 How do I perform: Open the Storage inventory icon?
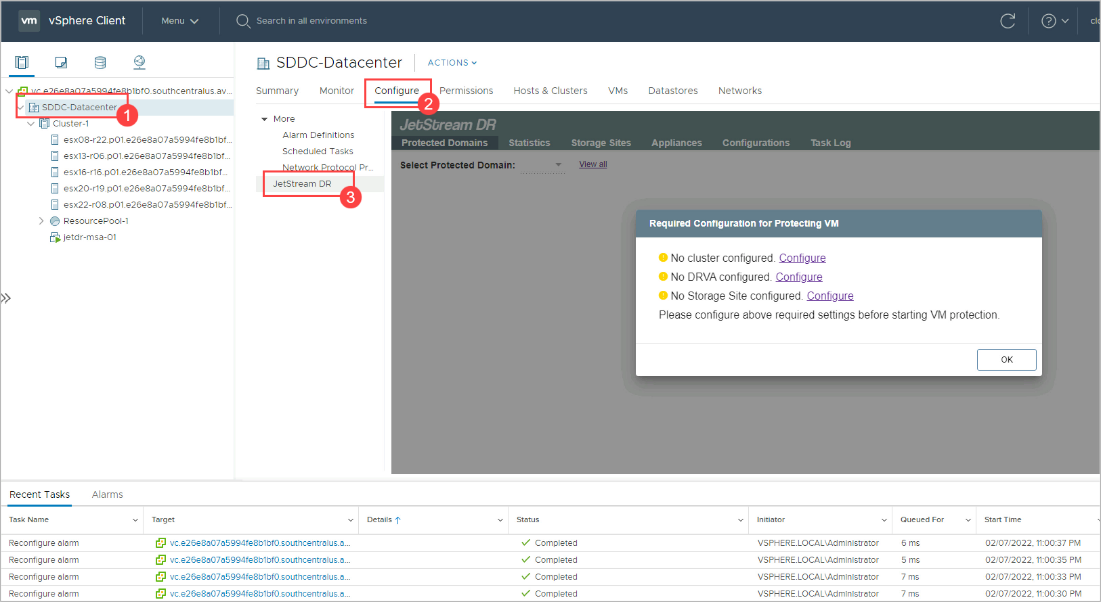(x=100, y=63)
